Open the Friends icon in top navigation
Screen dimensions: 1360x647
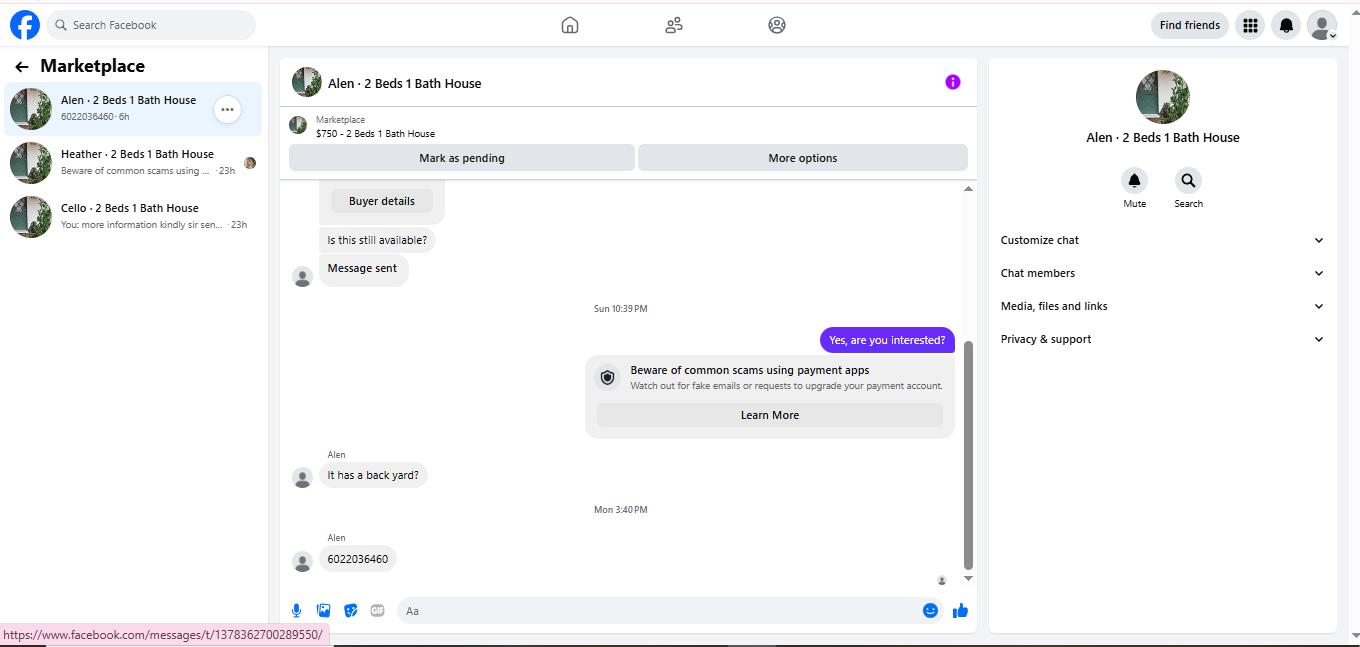click(x=674, y=25)
